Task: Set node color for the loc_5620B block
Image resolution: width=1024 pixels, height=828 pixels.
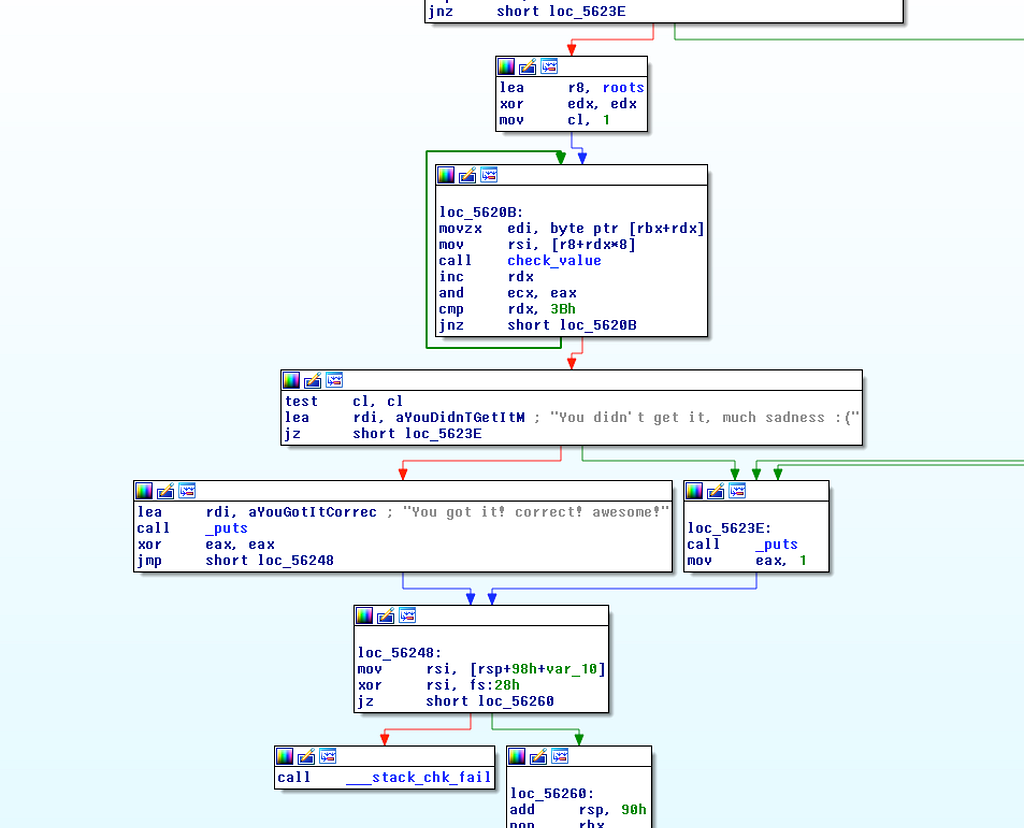Action: [x=446, y=175]
